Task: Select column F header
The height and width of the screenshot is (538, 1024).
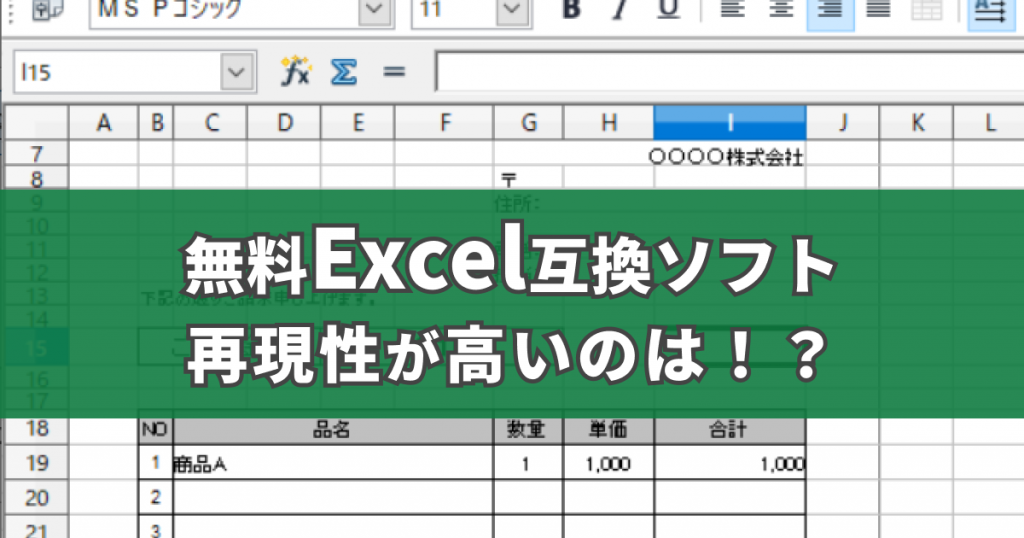Action: [x=444, y=123]
